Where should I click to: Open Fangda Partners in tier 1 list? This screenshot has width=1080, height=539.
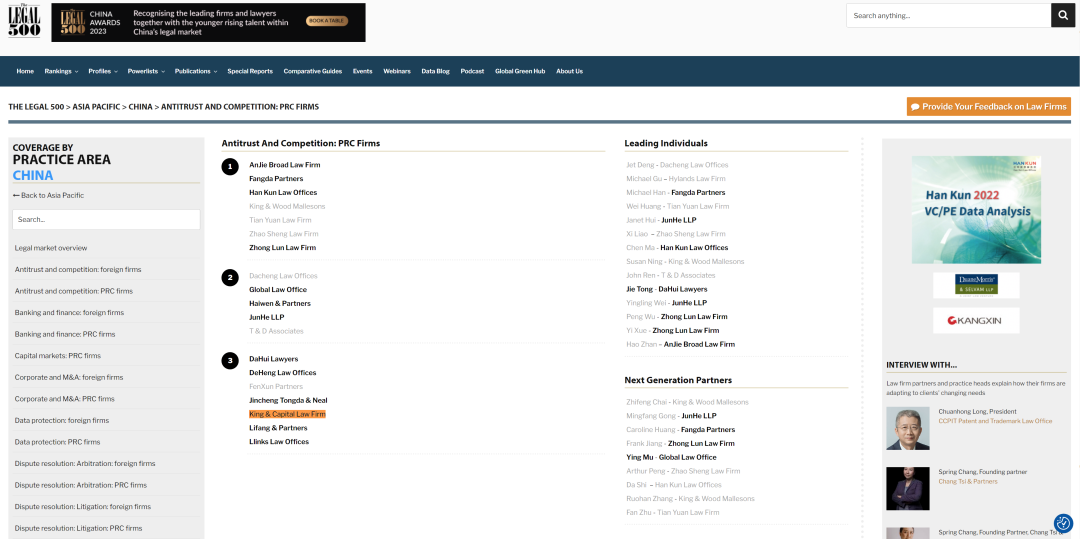coord(276,179)
